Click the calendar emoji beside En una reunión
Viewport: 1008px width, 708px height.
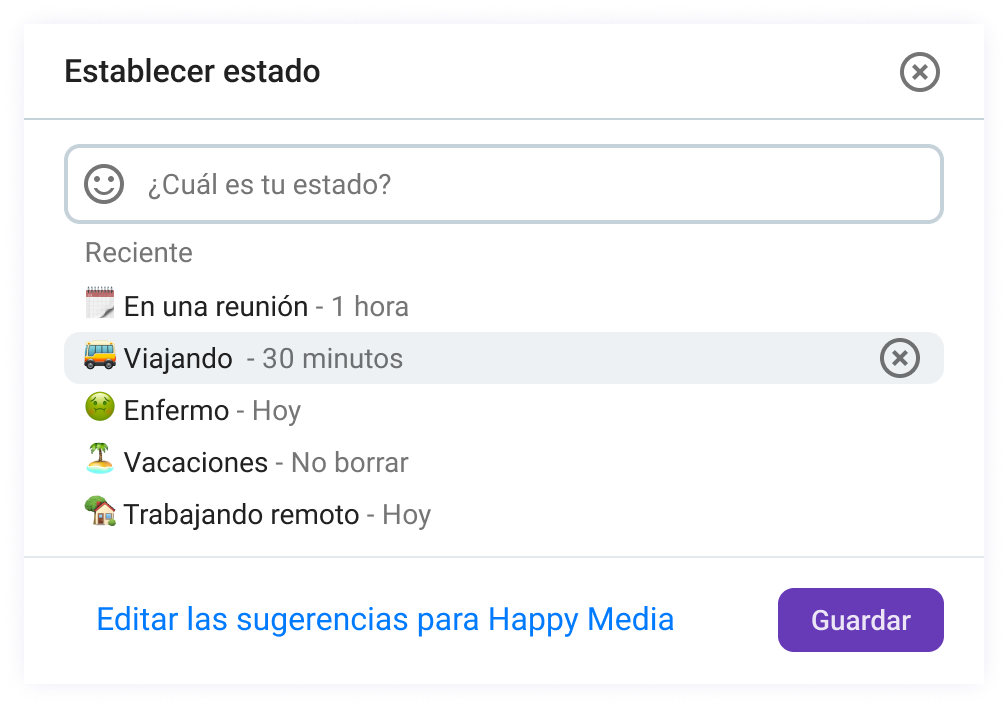click(x=100, y=303)
